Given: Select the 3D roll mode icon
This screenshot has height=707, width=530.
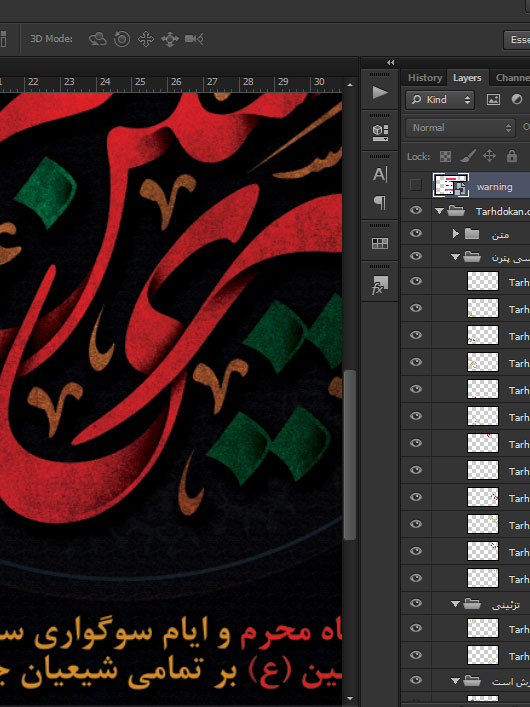Looking at the screenshot, I should 122,39.
